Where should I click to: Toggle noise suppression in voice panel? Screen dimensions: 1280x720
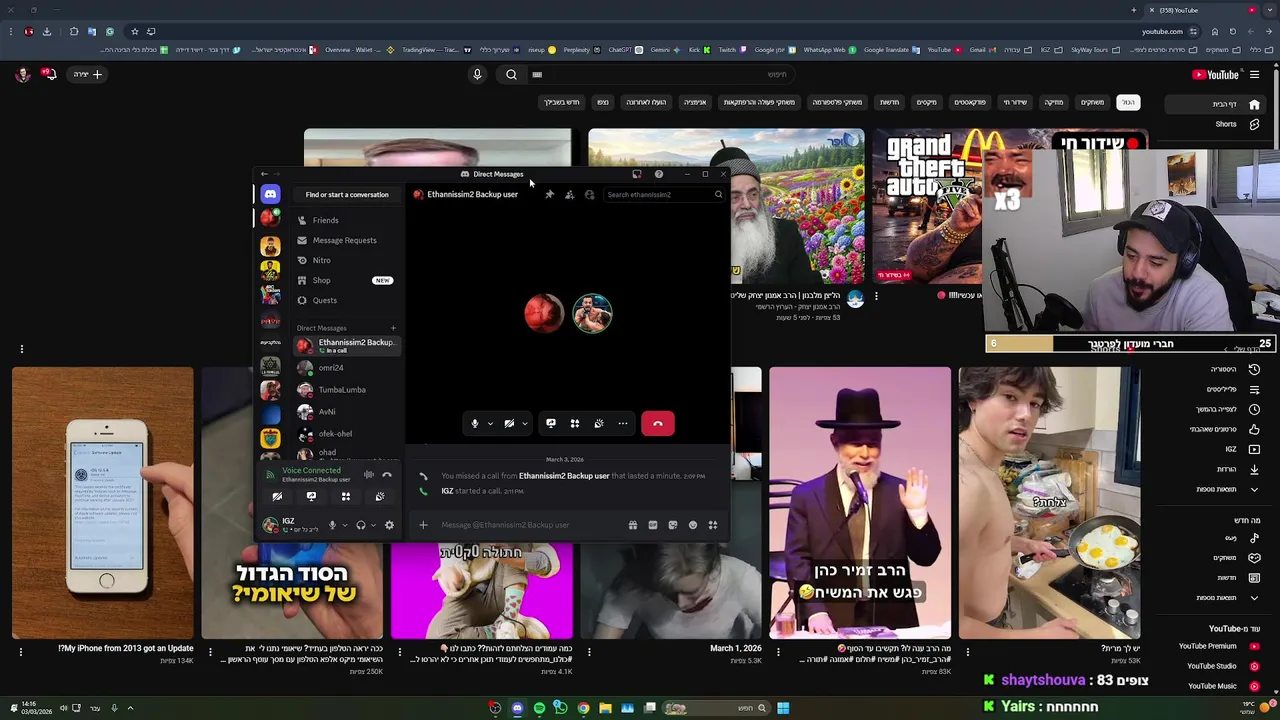coord(369,475)
